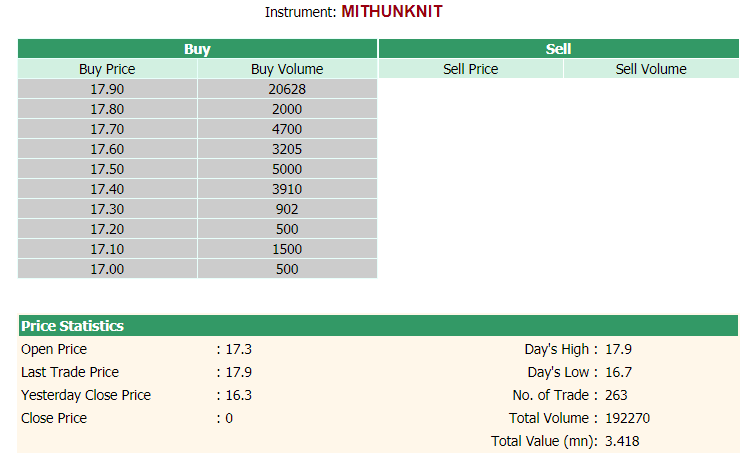Click the Buy Volume column header

click(287, 69)
